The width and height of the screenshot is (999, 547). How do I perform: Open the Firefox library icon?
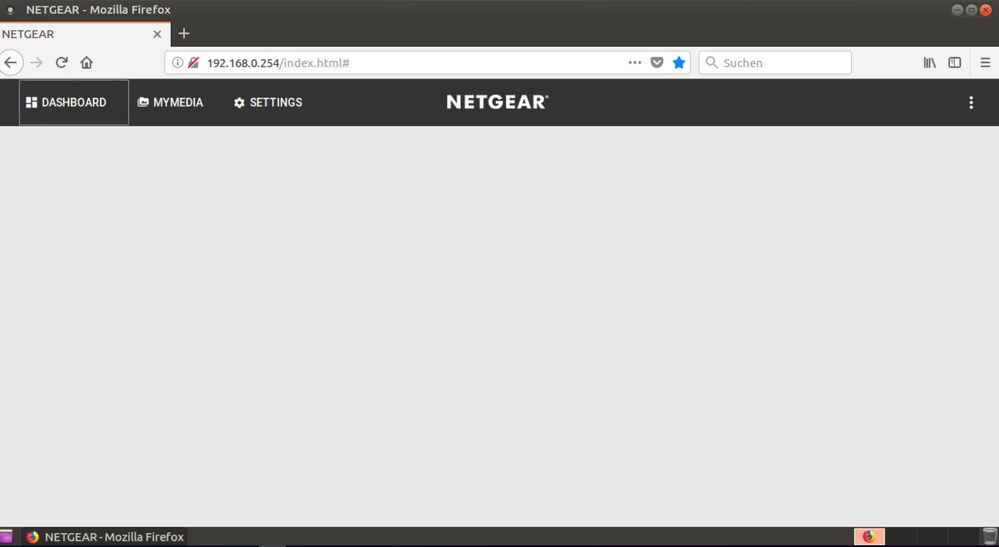coord(930,62)
